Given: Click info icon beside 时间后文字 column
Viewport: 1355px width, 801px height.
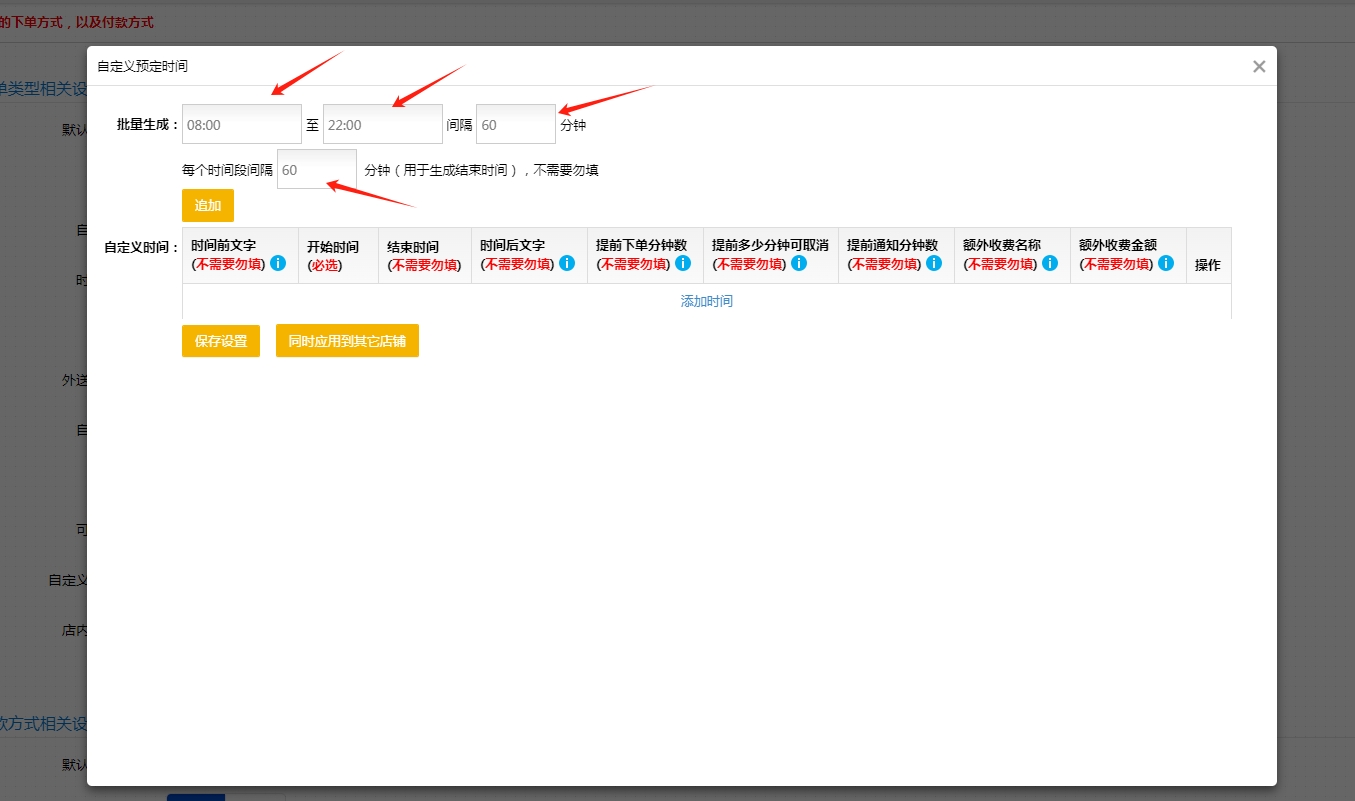Looking at the screenshot, I should click(x=567, y=263).
